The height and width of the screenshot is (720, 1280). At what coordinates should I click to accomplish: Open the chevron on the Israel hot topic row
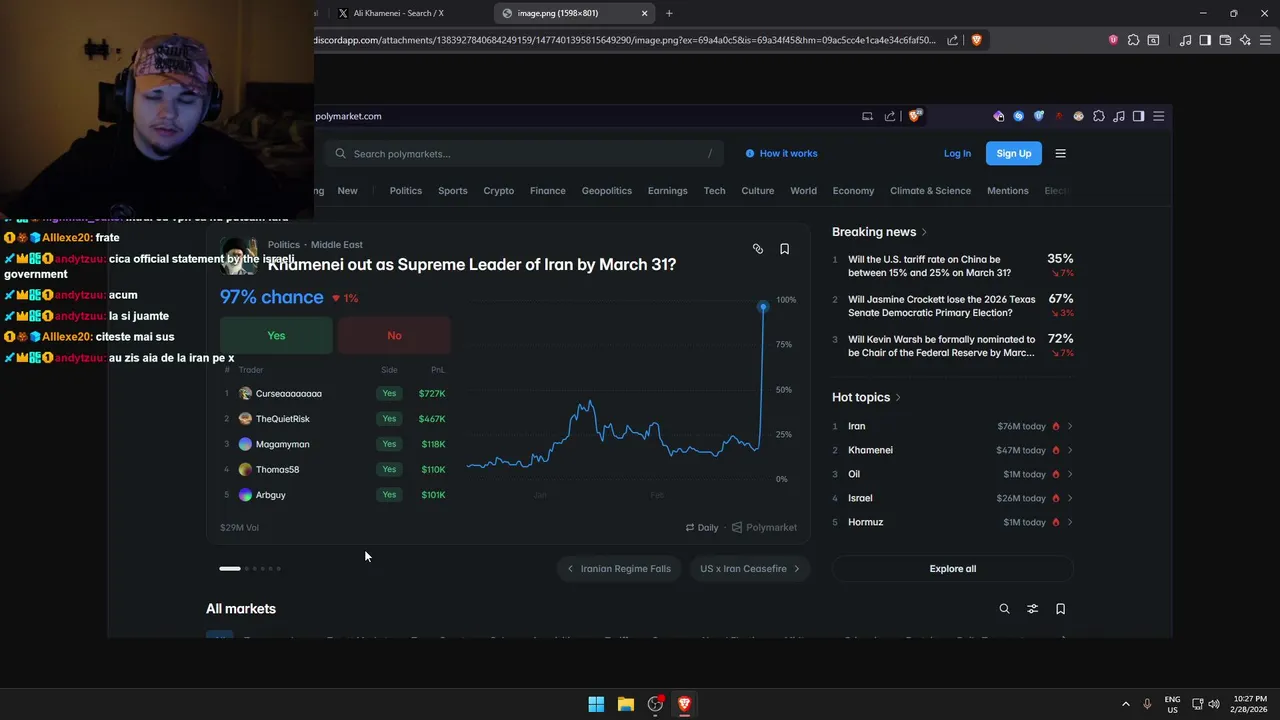[1070, 498]
